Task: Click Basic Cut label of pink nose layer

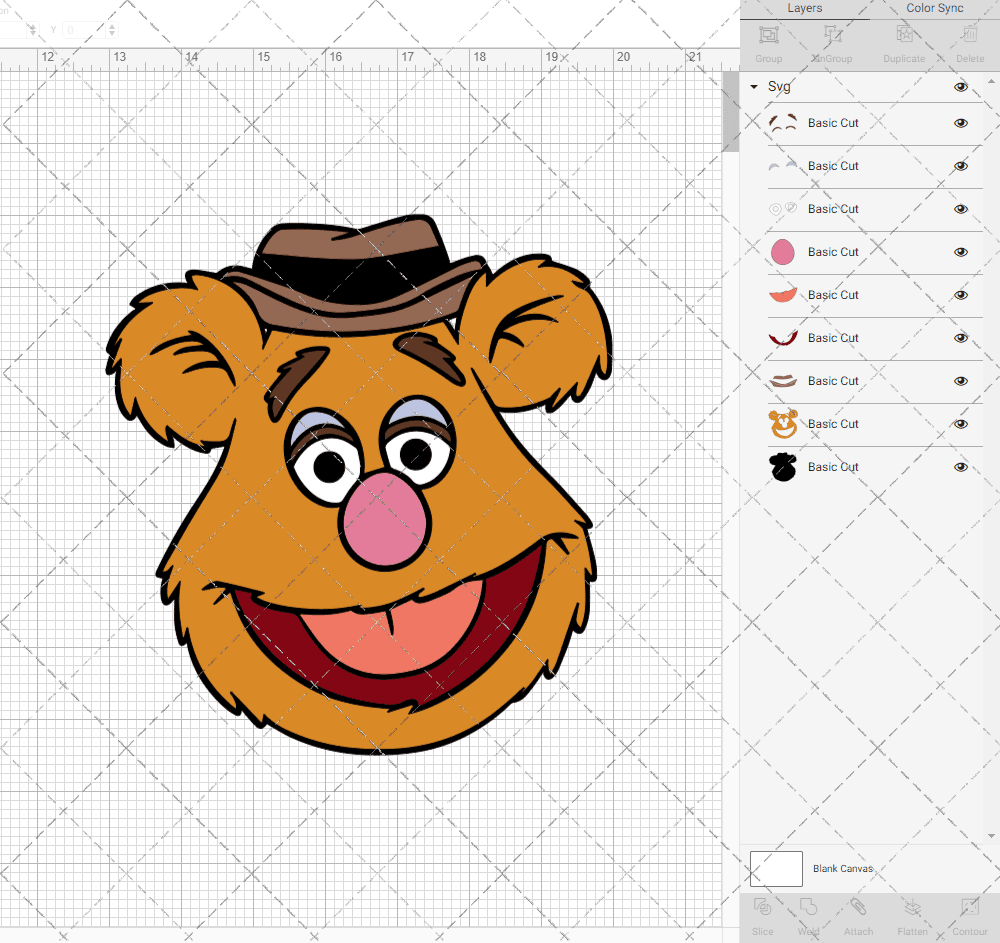Action: tap(833, 252)
